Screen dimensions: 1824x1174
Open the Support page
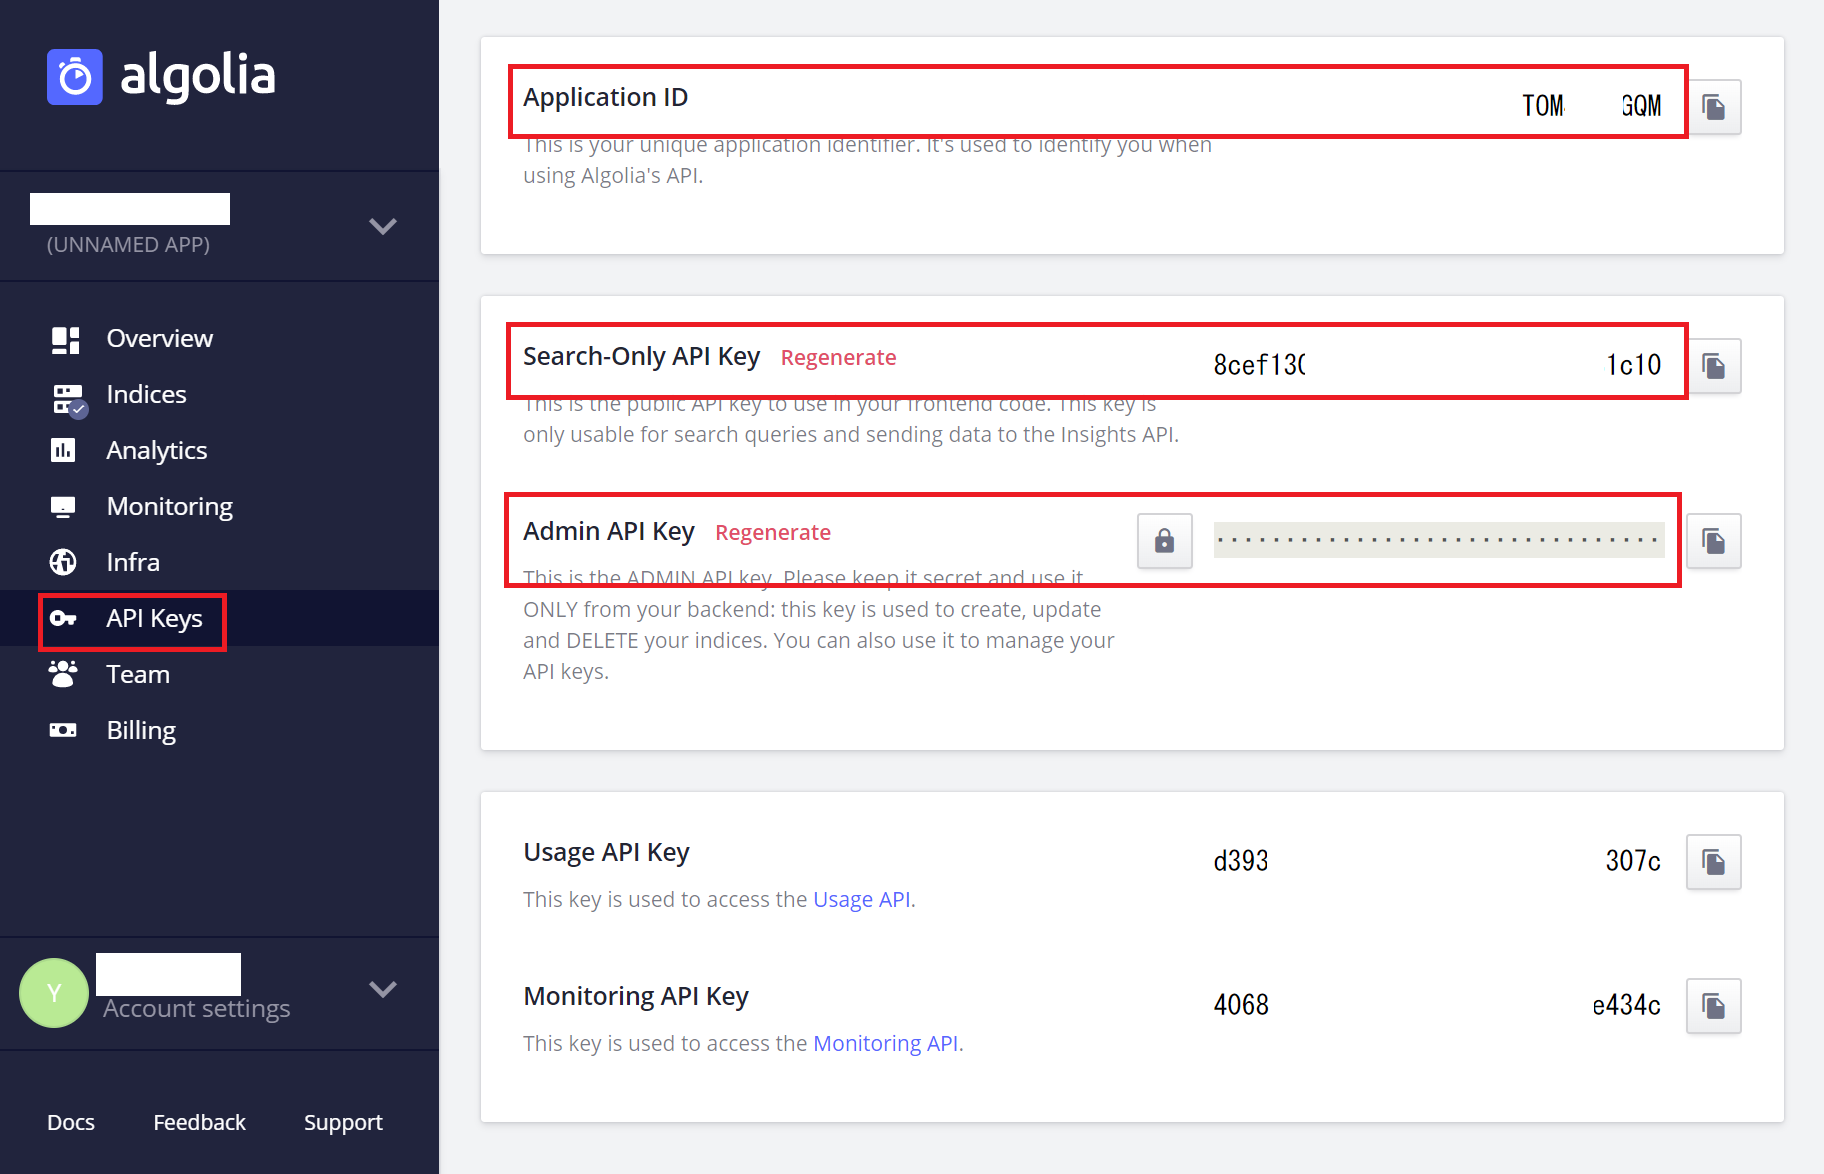(343, 1122)
